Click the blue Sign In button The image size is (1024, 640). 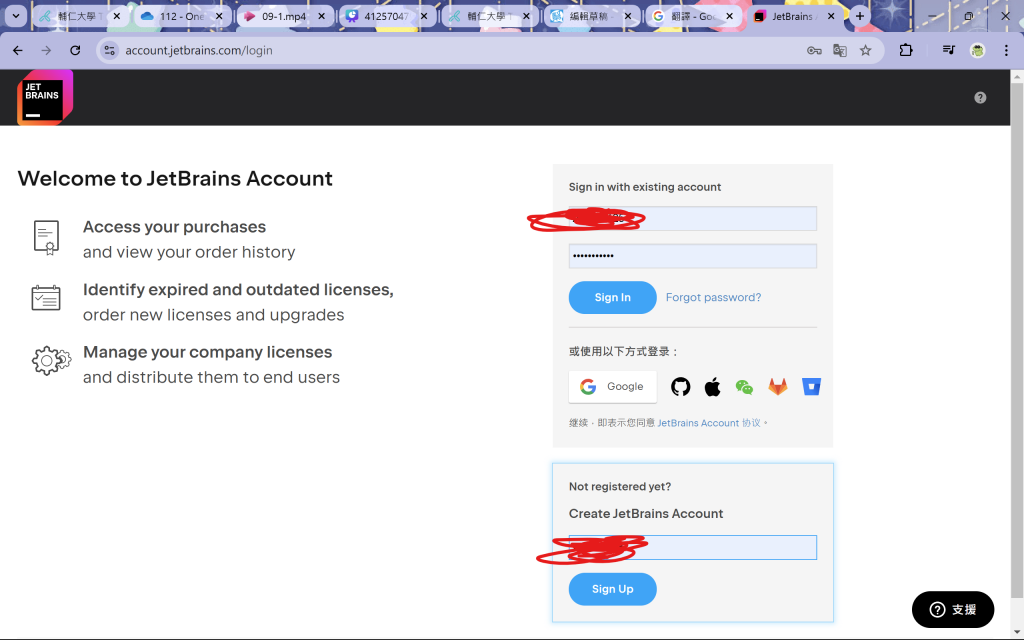613,297
